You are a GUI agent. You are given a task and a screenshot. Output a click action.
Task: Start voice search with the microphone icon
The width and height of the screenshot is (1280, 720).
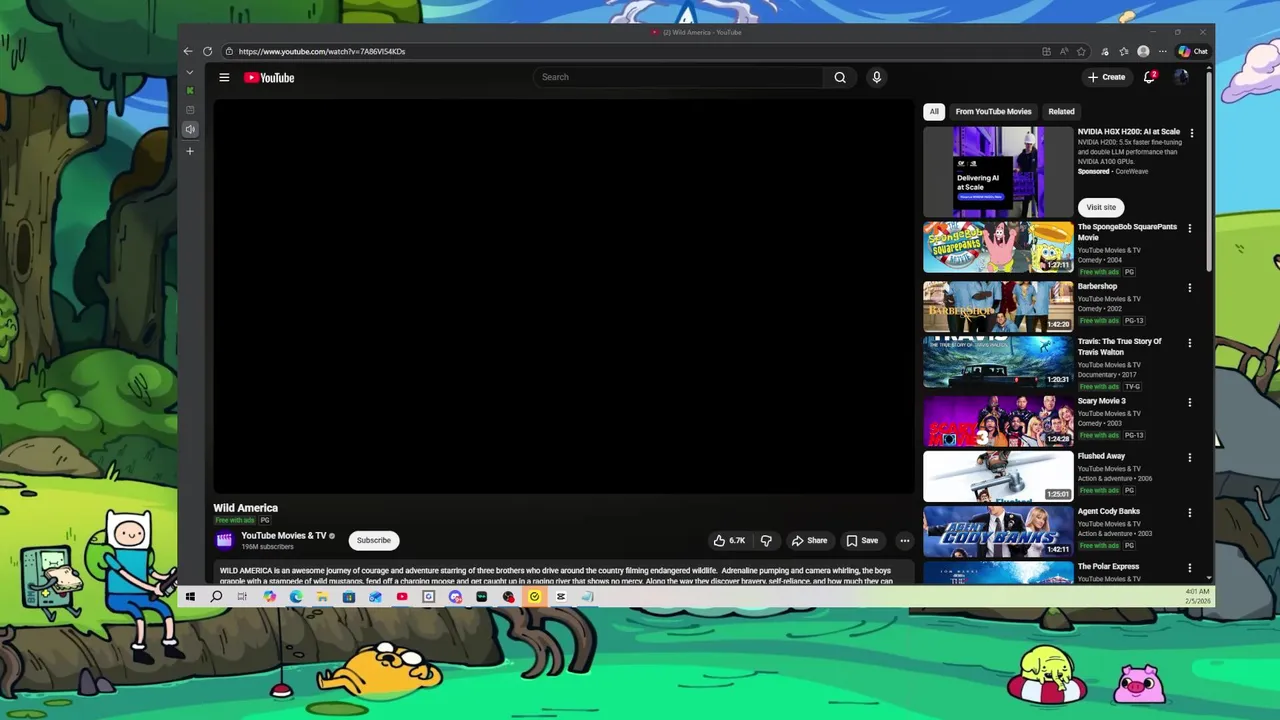pyautogui.click(x=876, y=77)
